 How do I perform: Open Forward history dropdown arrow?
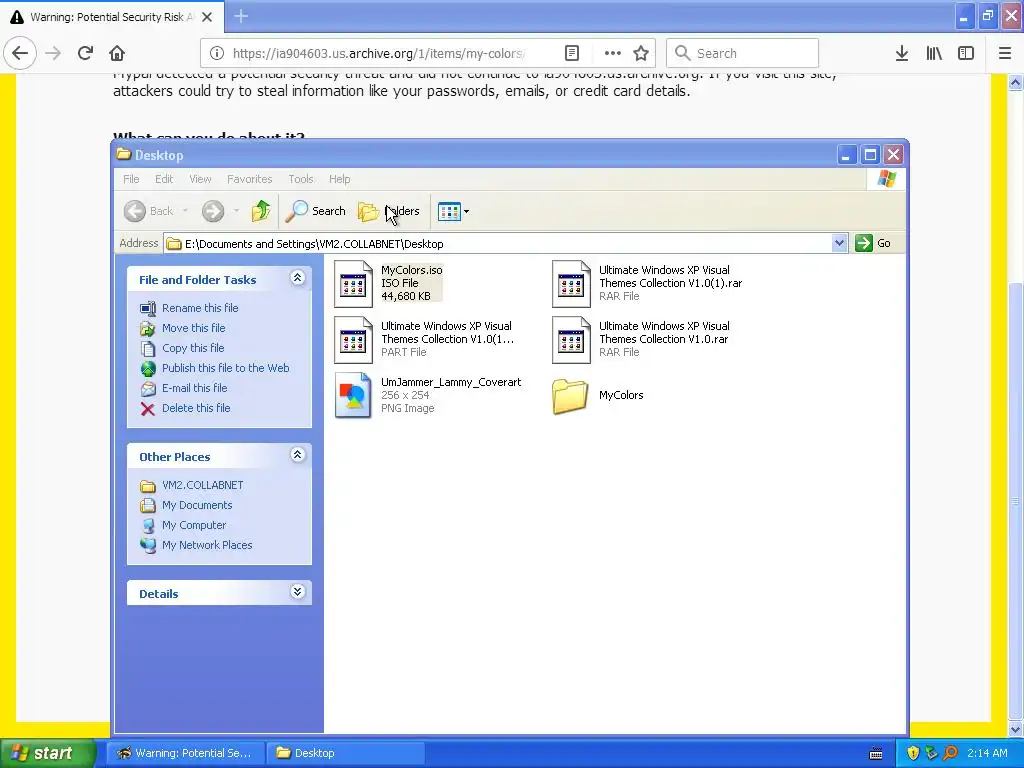click(236, 211)
